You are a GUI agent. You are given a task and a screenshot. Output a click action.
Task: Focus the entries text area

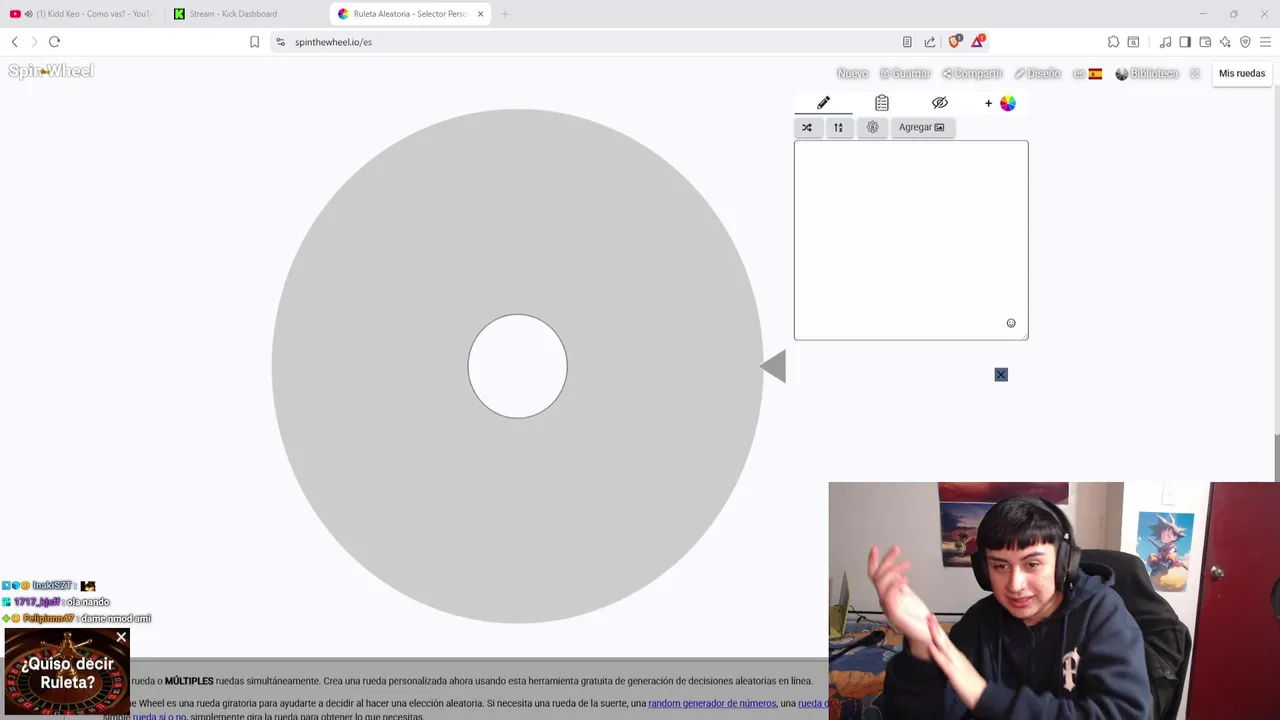tap(911, 240)
